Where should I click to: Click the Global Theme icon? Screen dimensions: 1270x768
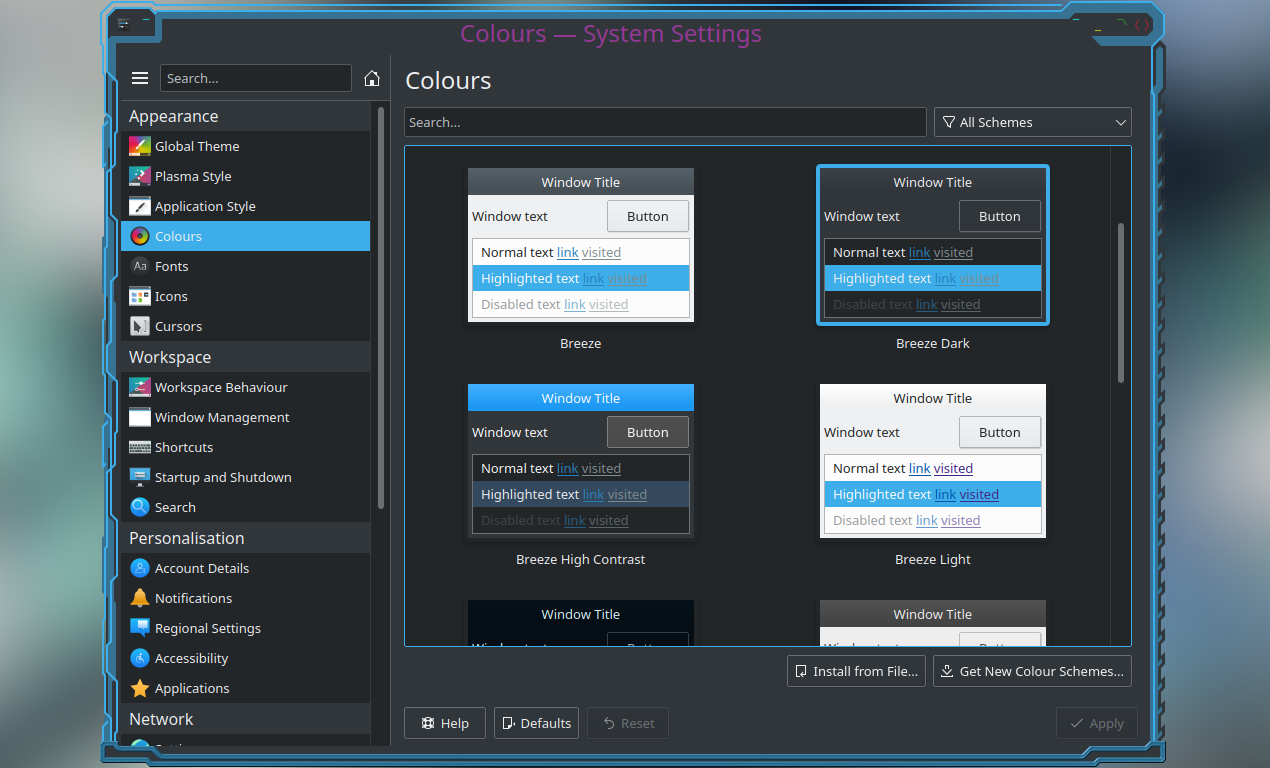(140, 146)
